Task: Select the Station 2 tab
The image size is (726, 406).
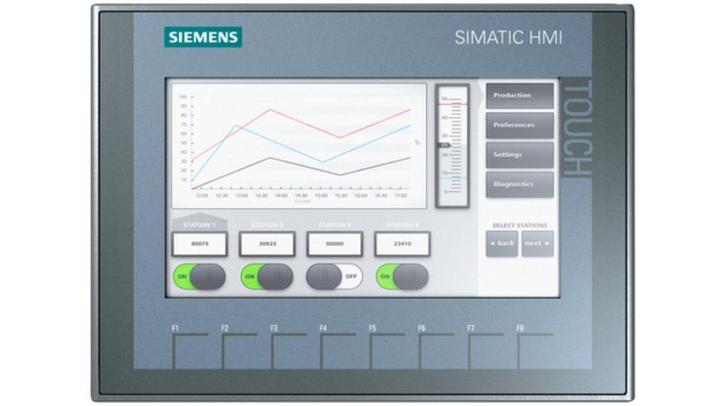Action: pyautogui.click(x=267, y=225)
